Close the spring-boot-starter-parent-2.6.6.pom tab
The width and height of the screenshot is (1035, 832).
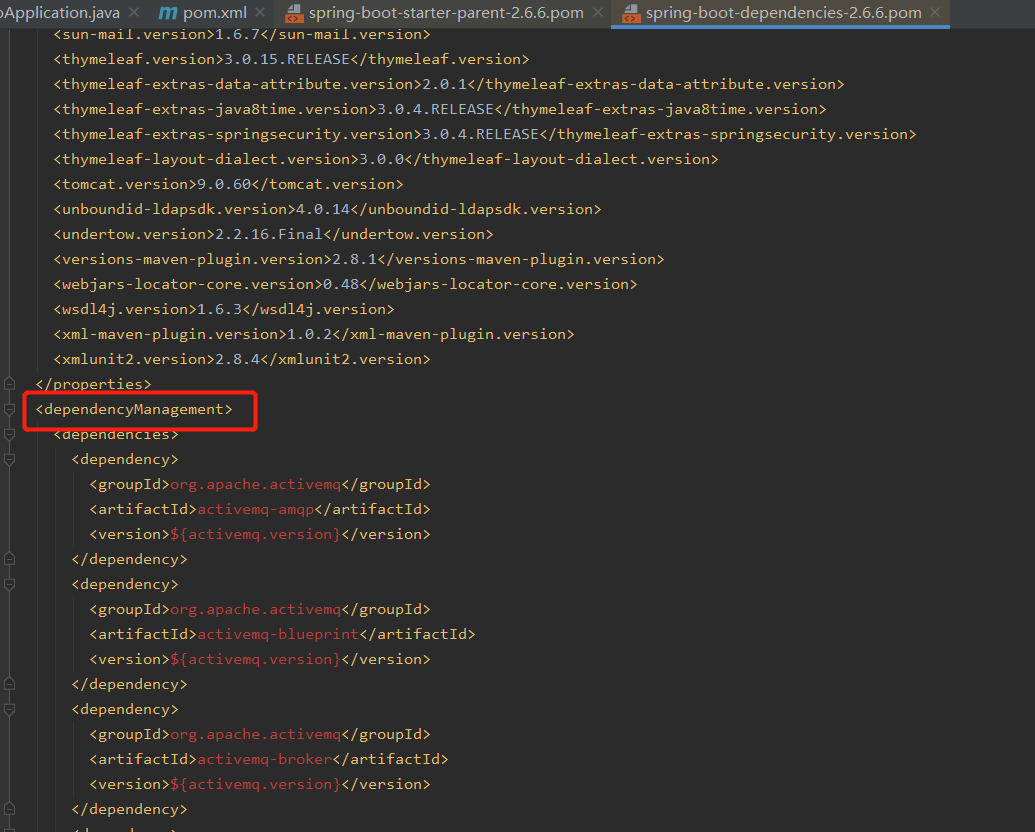(598, 13)
